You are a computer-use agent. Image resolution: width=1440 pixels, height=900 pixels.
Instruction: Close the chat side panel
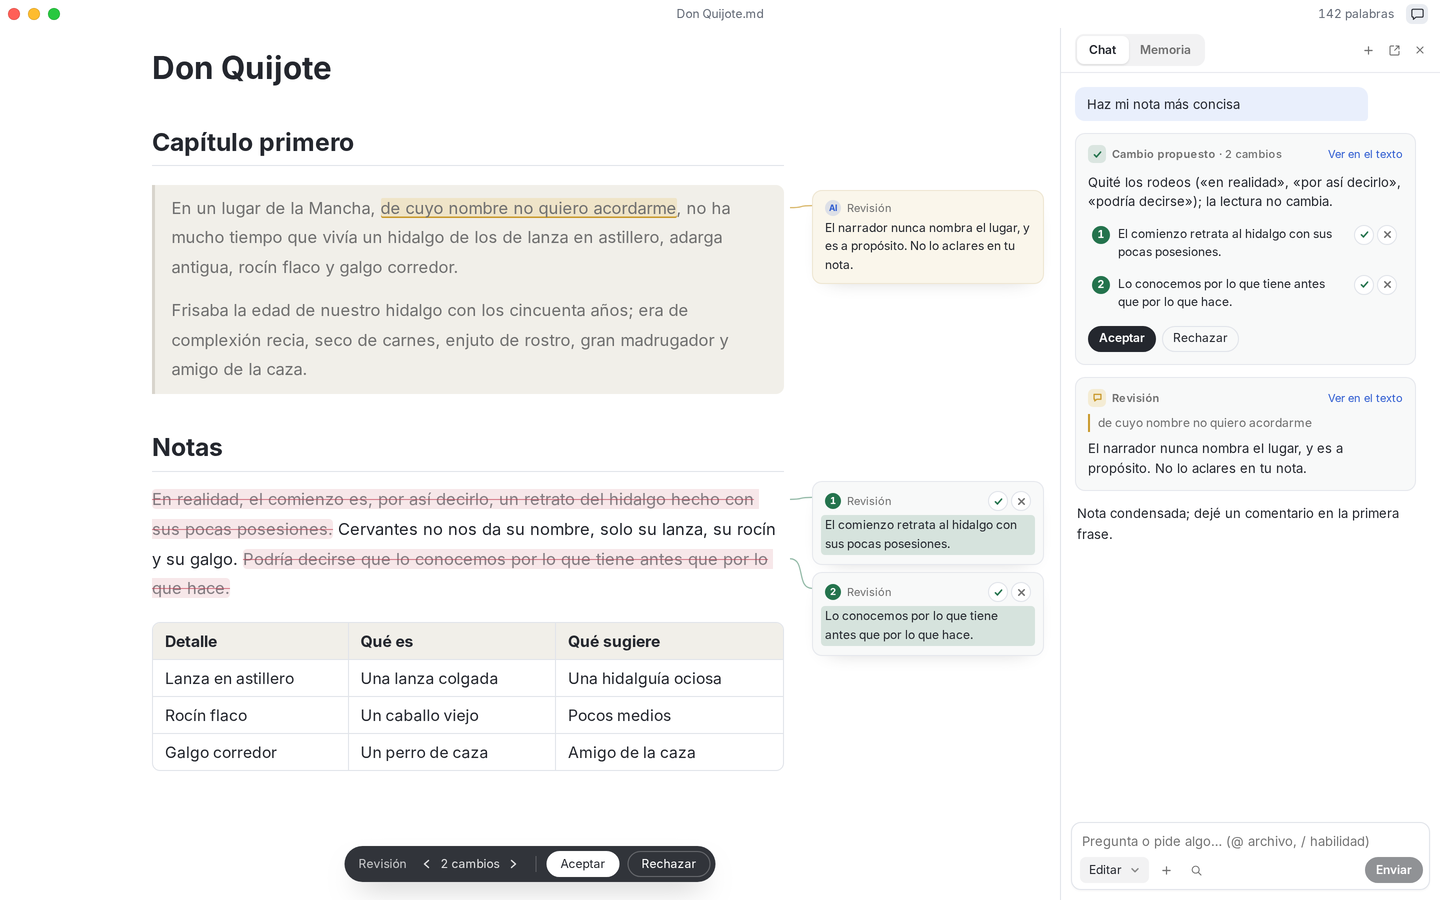(1420, 50)
